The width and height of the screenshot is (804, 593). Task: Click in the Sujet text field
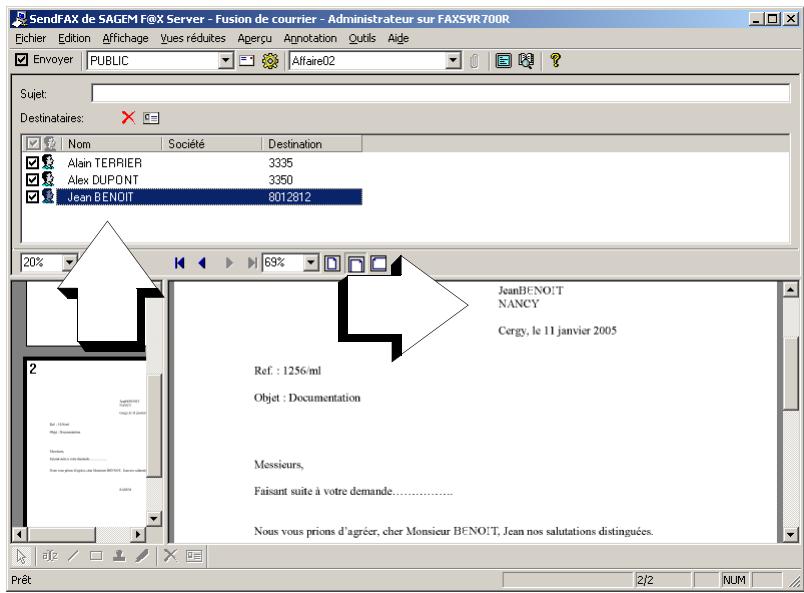pyautogui.click(x=440, y=93)
